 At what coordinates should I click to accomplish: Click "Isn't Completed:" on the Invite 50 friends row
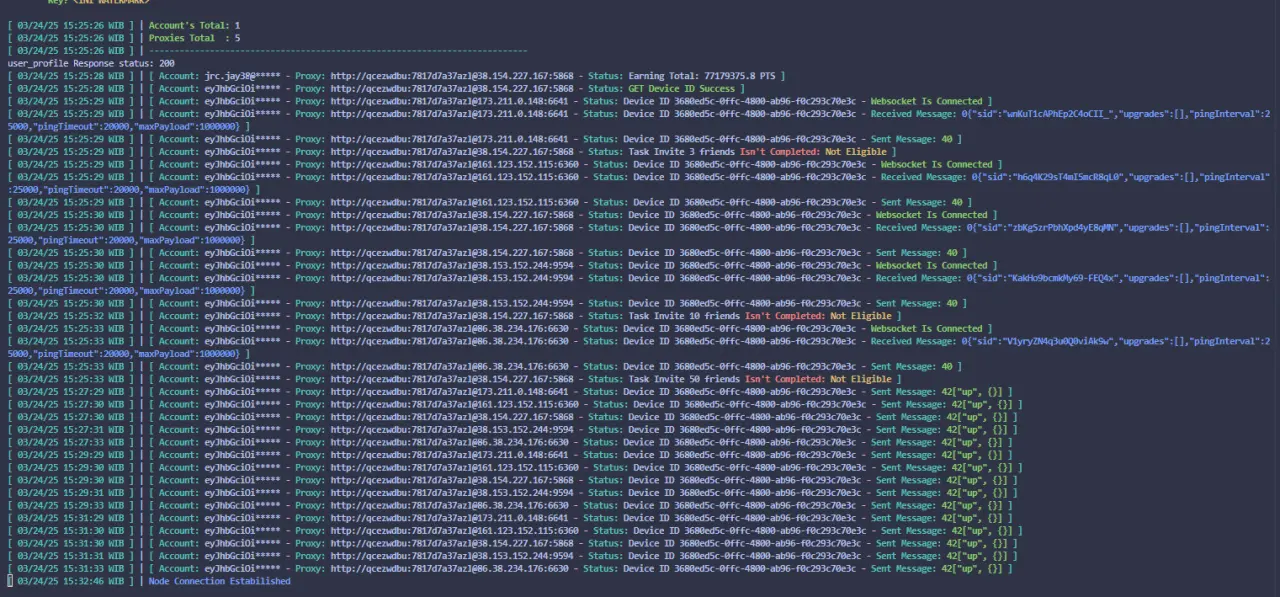(785, 379)
